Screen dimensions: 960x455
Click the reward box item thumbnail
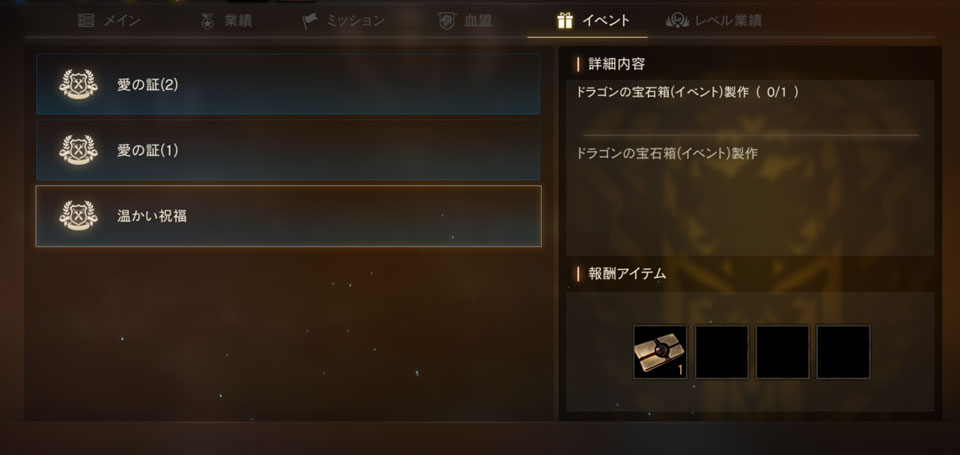pos(660,352)
